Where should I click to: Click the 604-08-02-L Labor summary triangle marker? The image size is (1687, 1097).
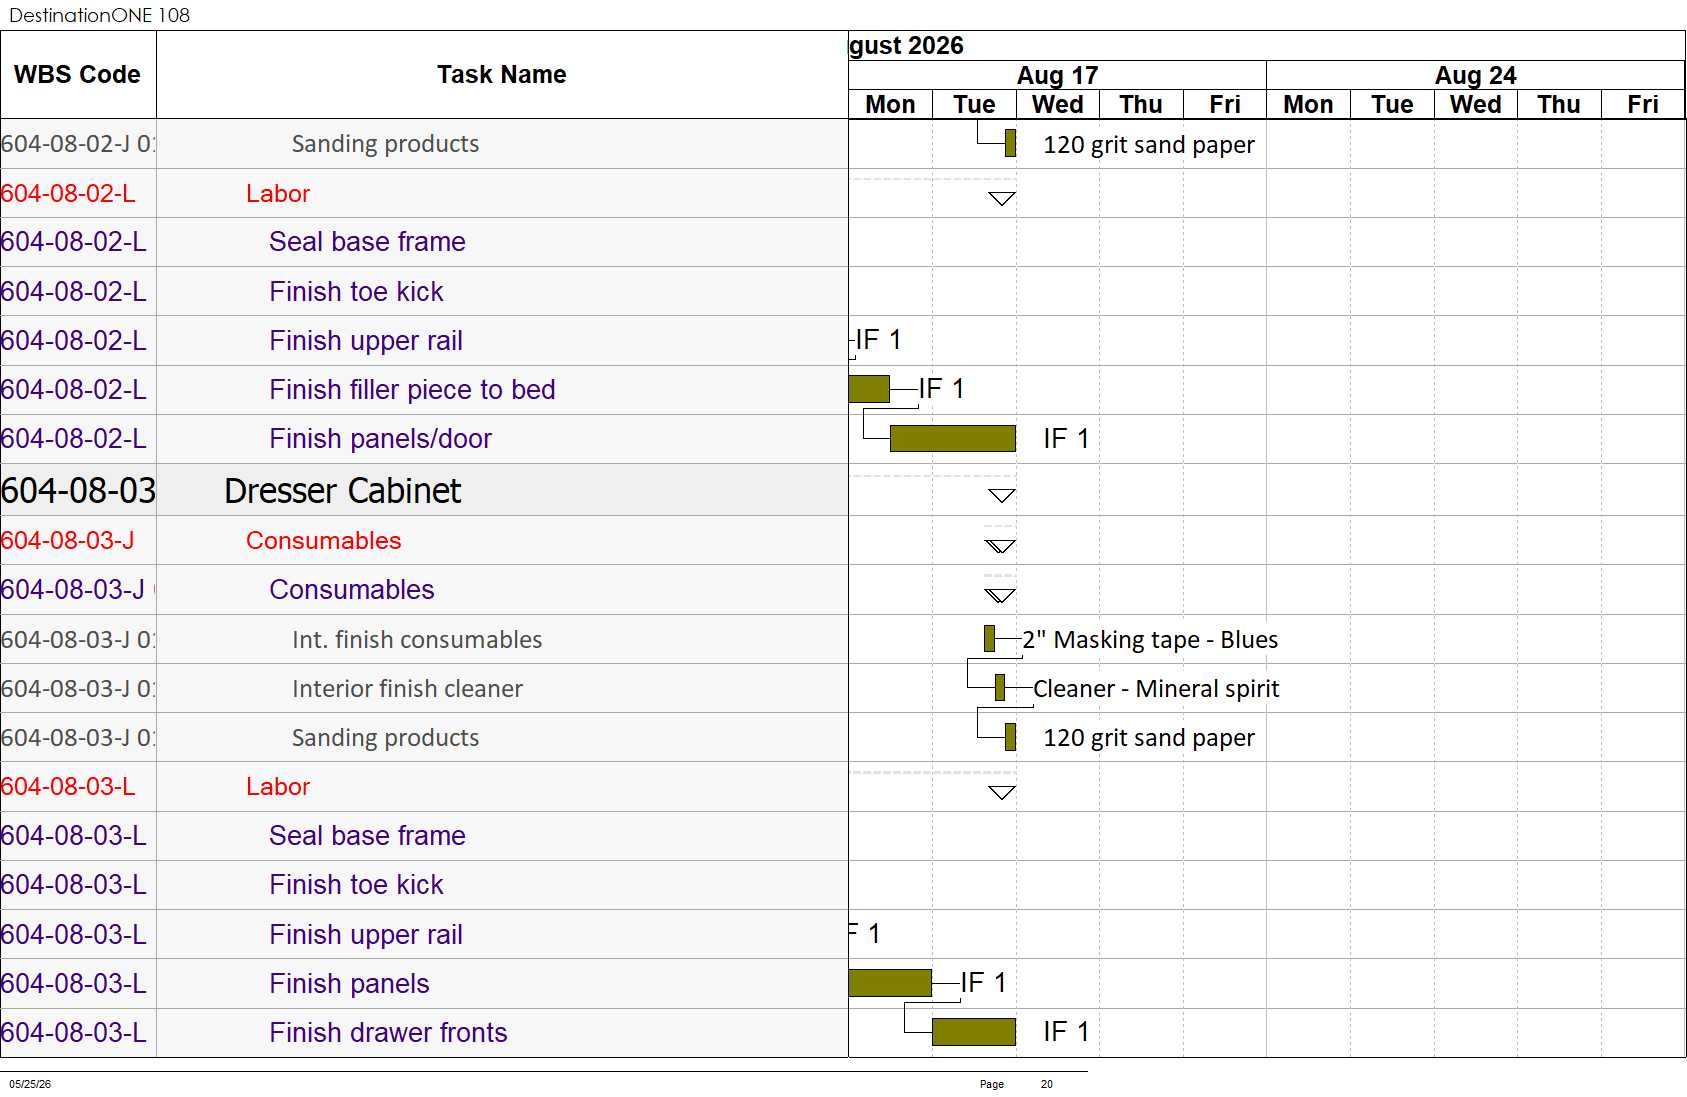pyautogui.click(x=1001, y=199)
